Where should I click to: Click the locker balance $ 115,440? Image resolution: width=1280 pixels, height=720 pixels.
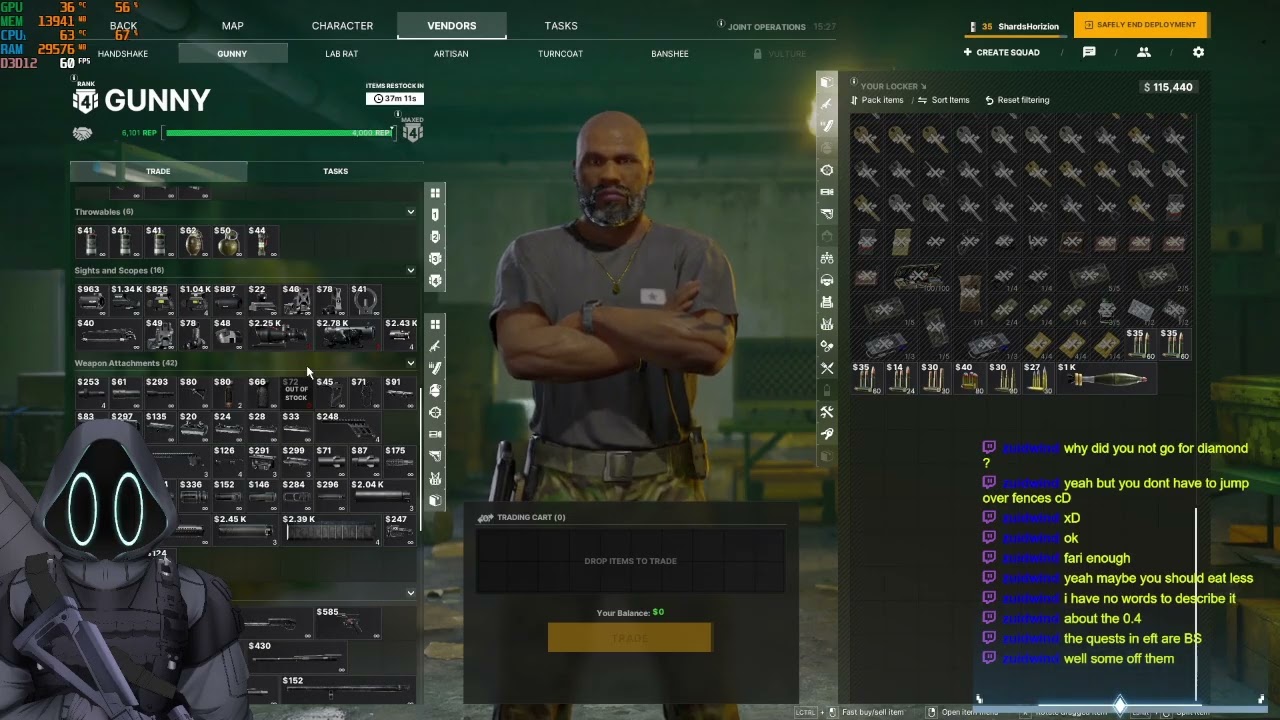pos(1168,87)
